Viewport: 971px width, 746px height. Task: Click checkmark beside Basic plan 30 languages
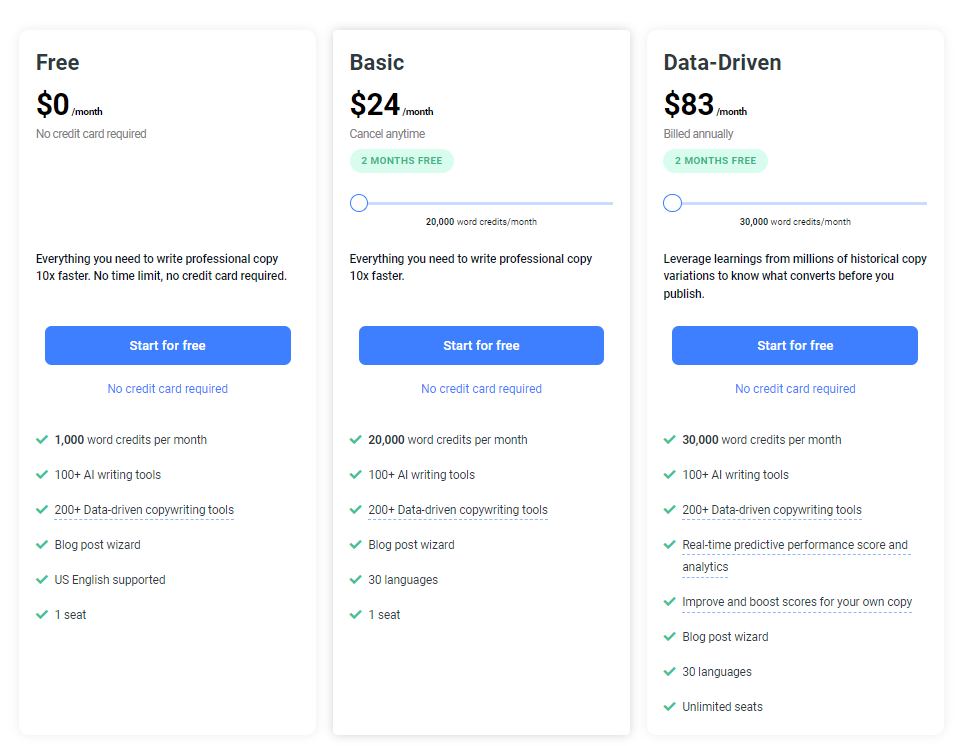click(356, 579)
